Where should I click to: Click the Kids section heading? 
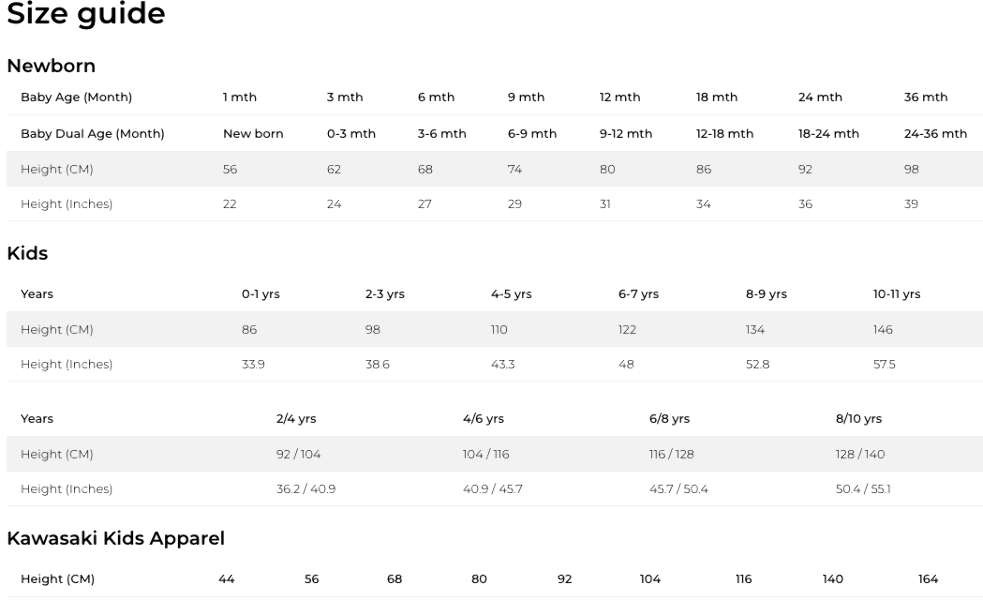click(27, 254)
